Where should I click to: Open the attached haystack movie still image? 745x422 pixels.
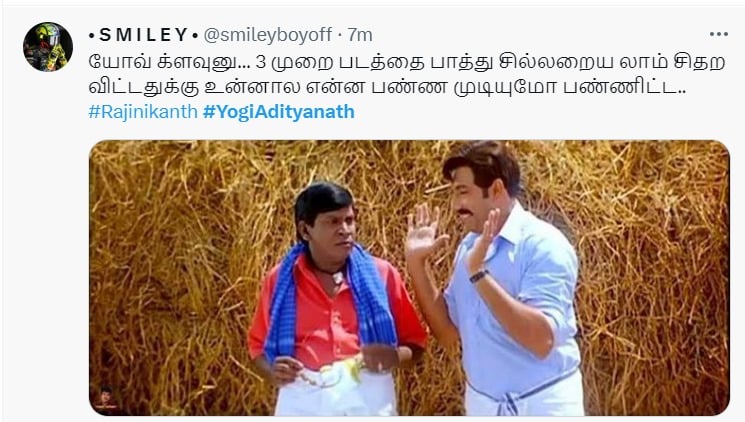click(x=409, y=278)
